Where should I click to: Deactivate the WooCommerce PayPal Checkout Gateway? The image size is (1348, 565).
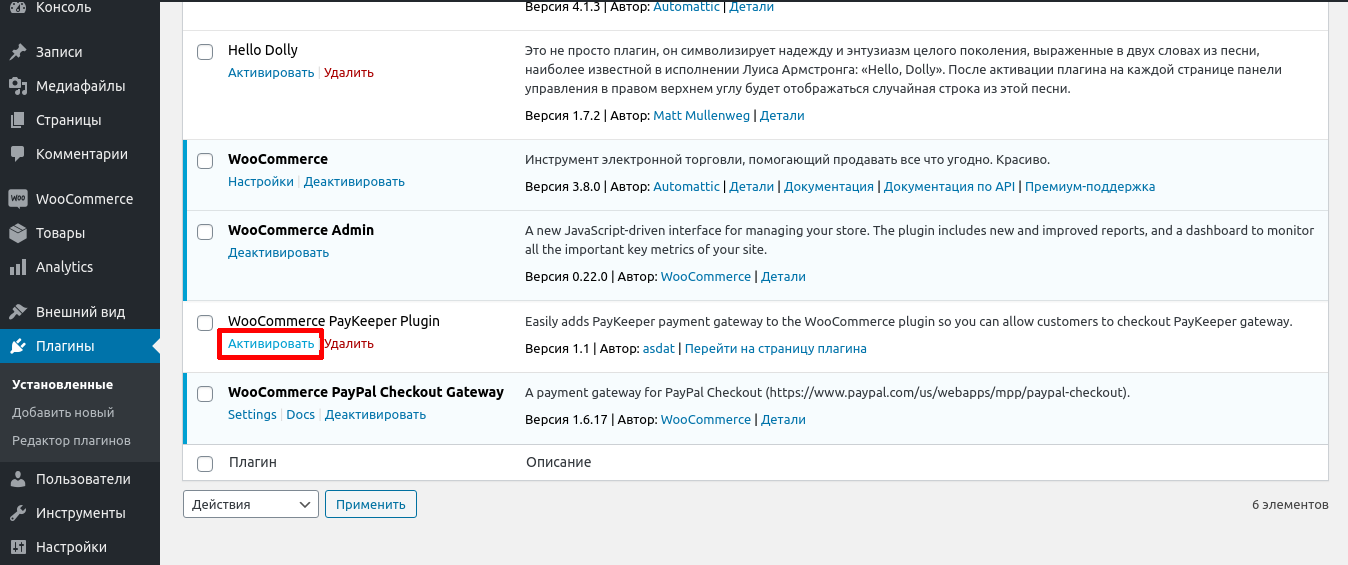[375, 415]
